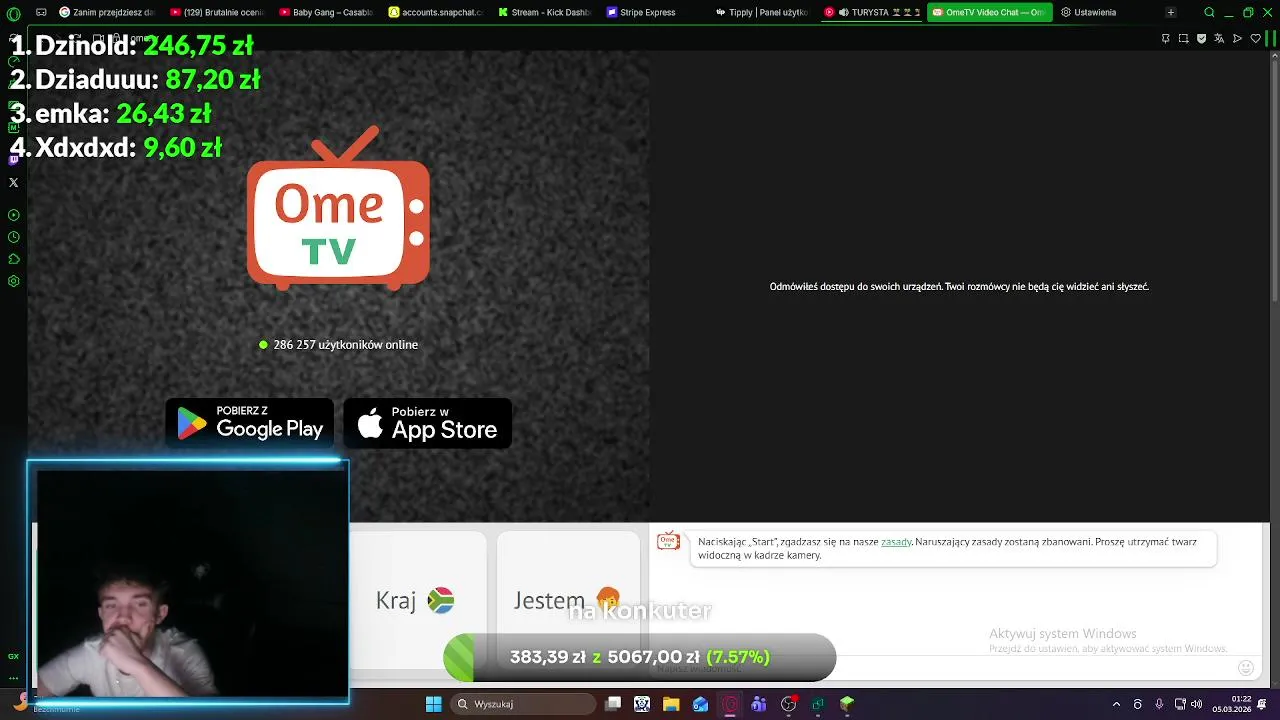The image size is (1280, 720).
Task: Open the send/flow arrow icon
Action: tap(1237, 38)
